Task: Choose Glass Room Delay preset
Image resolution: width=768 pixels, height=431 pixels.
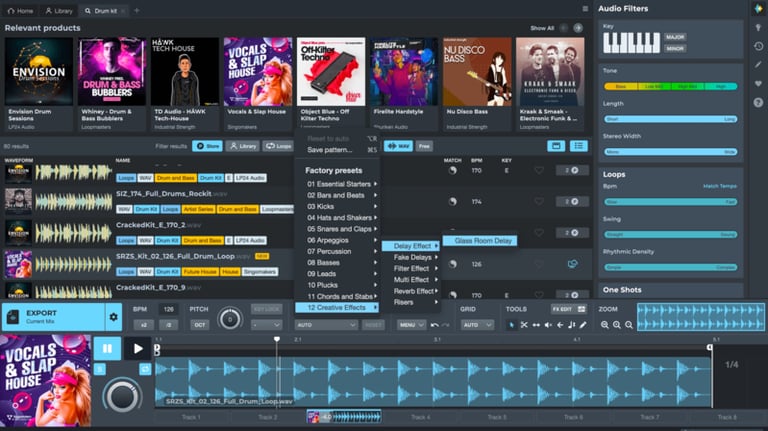Action: pos(480,240)
